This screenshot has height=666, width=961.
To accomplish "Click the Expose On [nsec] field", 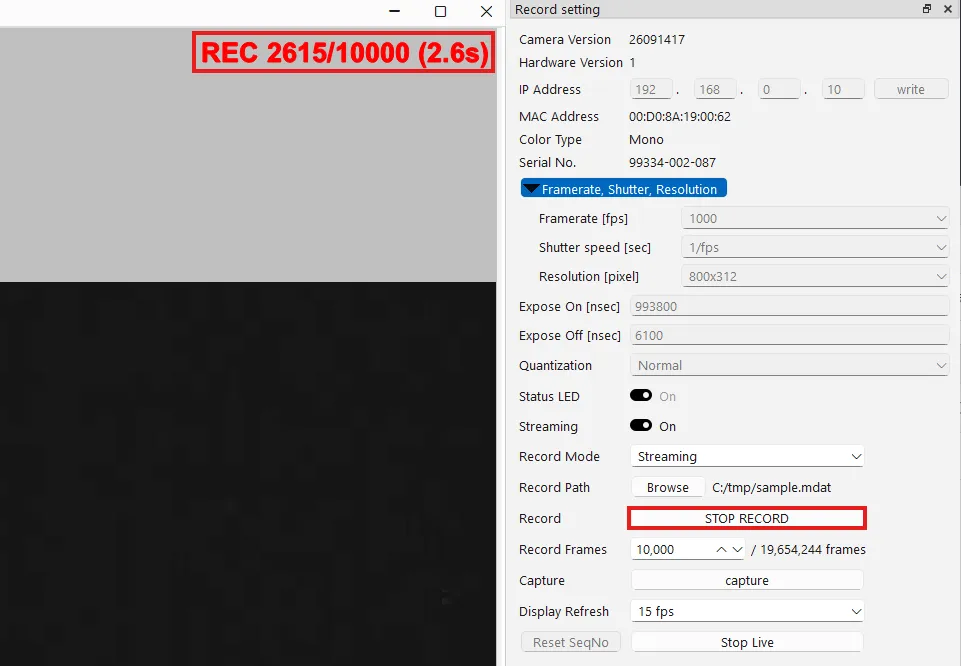I will (x=790, y=306).
